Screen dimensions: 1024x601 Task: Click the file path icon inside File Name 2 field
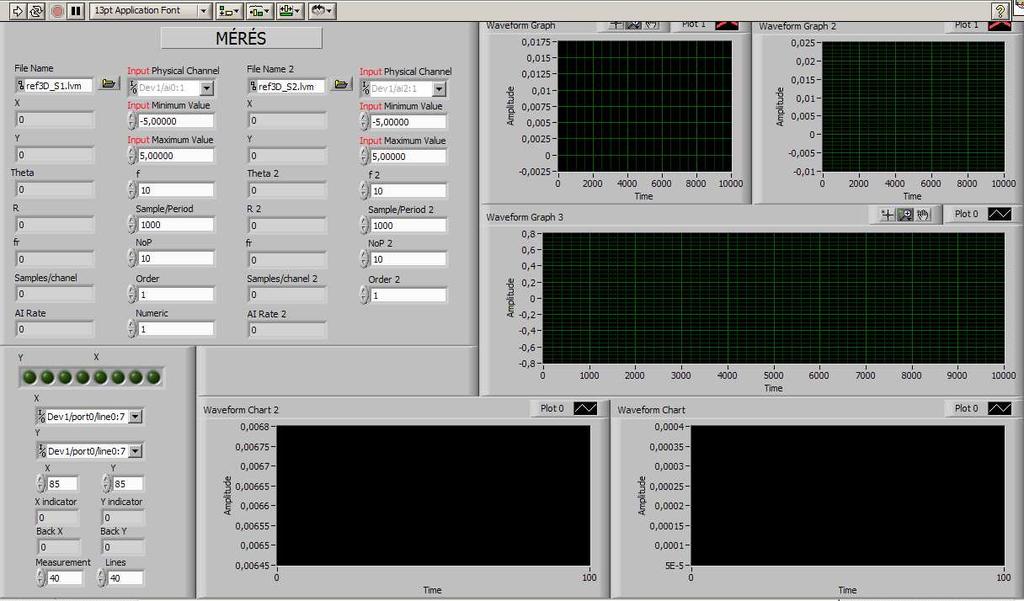(x=253, y=86)
